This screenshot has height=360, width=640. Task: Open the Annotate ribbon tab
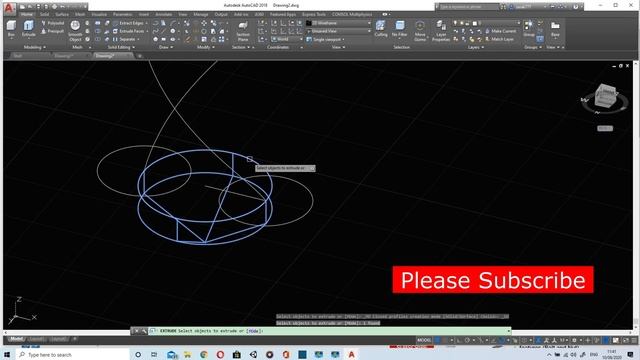click(x=164, y=14)
